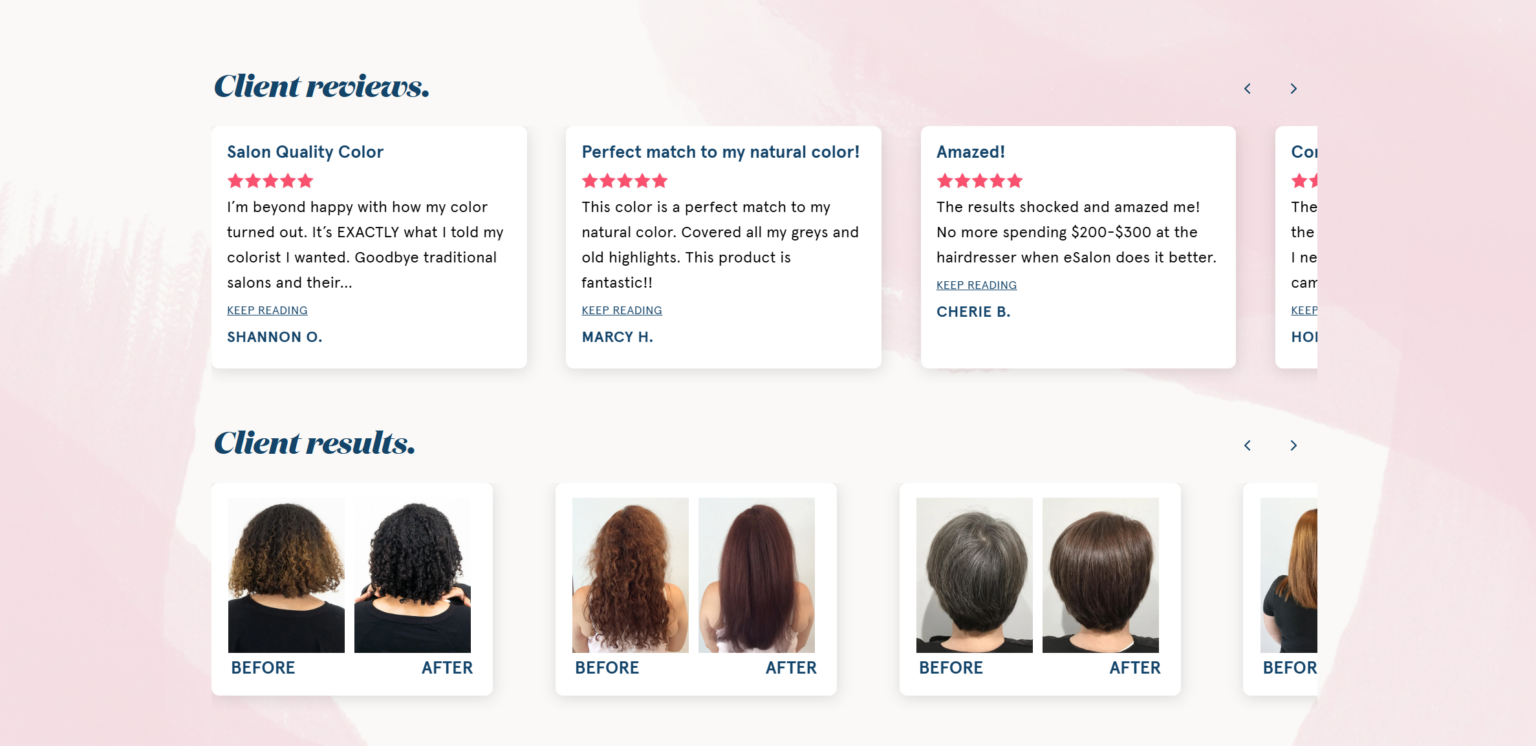Open gray short hair before photo
The image size is (1536, 746).
(x=975, y=575)
